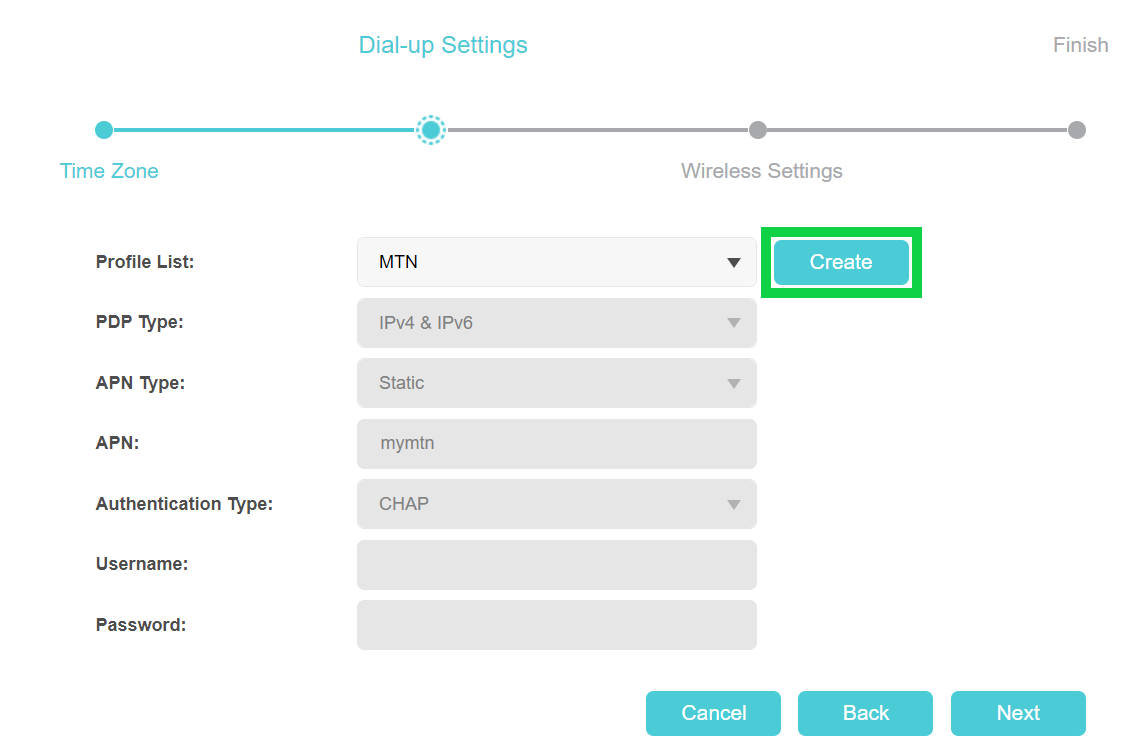Open the Profile List dropdown showing MTN
The height and width of the screenshot is (747, 1125).
coord(555,262)
